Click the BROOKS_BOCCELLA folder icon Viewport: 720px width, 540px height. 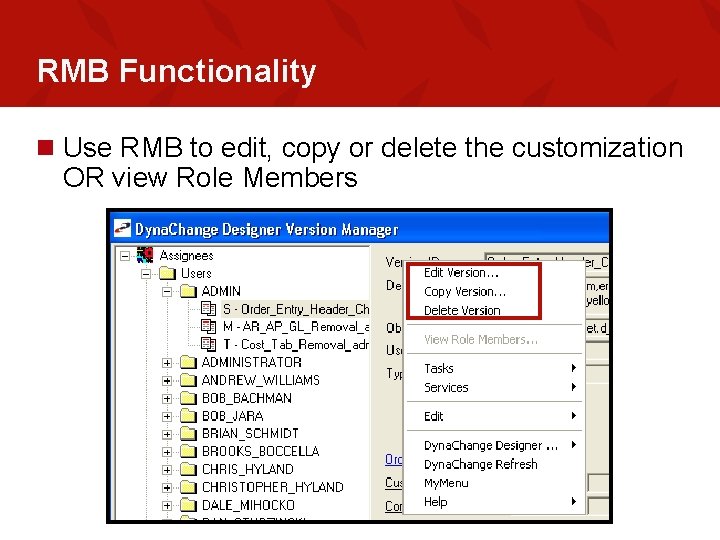[188, 451]
